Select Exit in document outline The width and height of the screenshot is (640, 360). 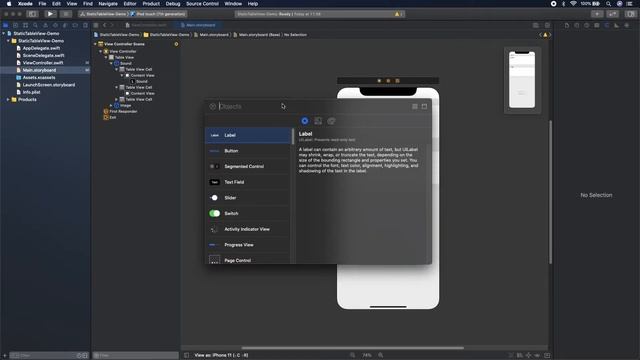coord(113,118)
